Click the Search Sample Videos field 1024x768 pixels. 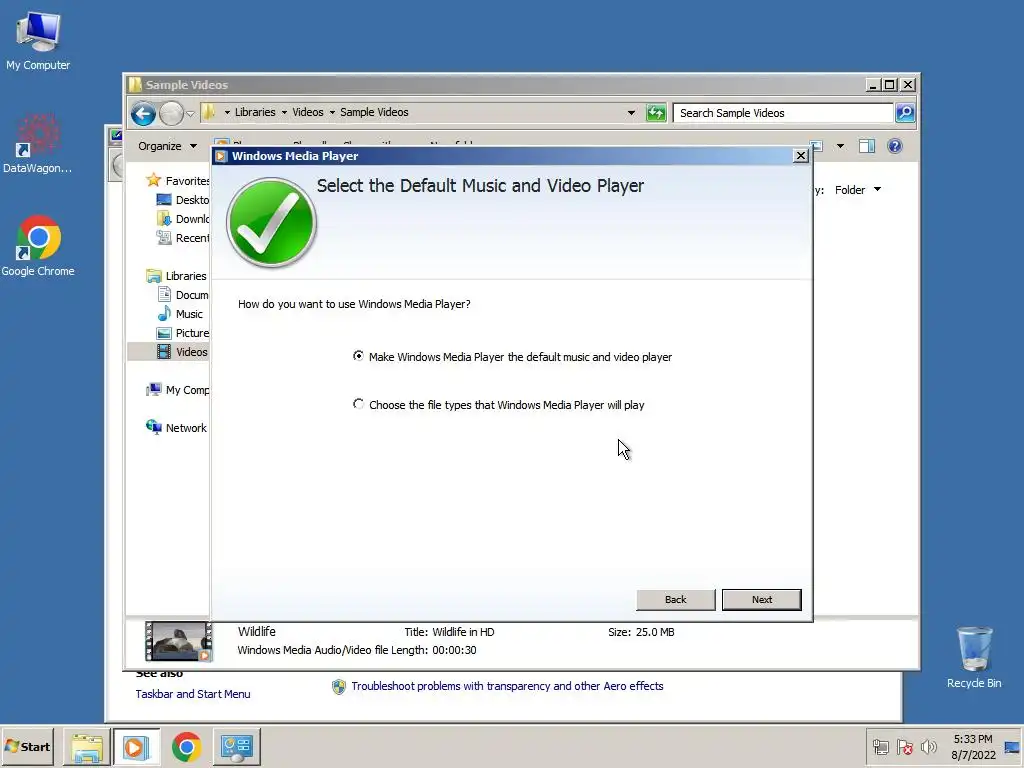click(x=782, y=113)
